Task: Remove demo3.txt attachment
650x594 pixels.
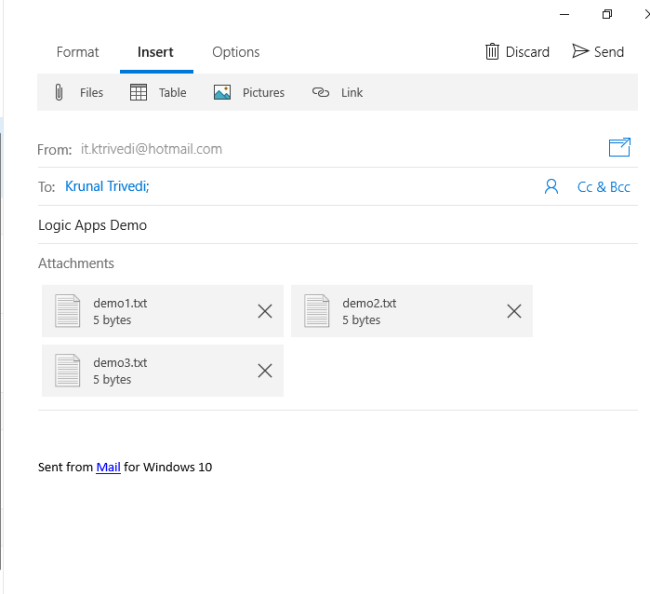Action: pos(265,371)
